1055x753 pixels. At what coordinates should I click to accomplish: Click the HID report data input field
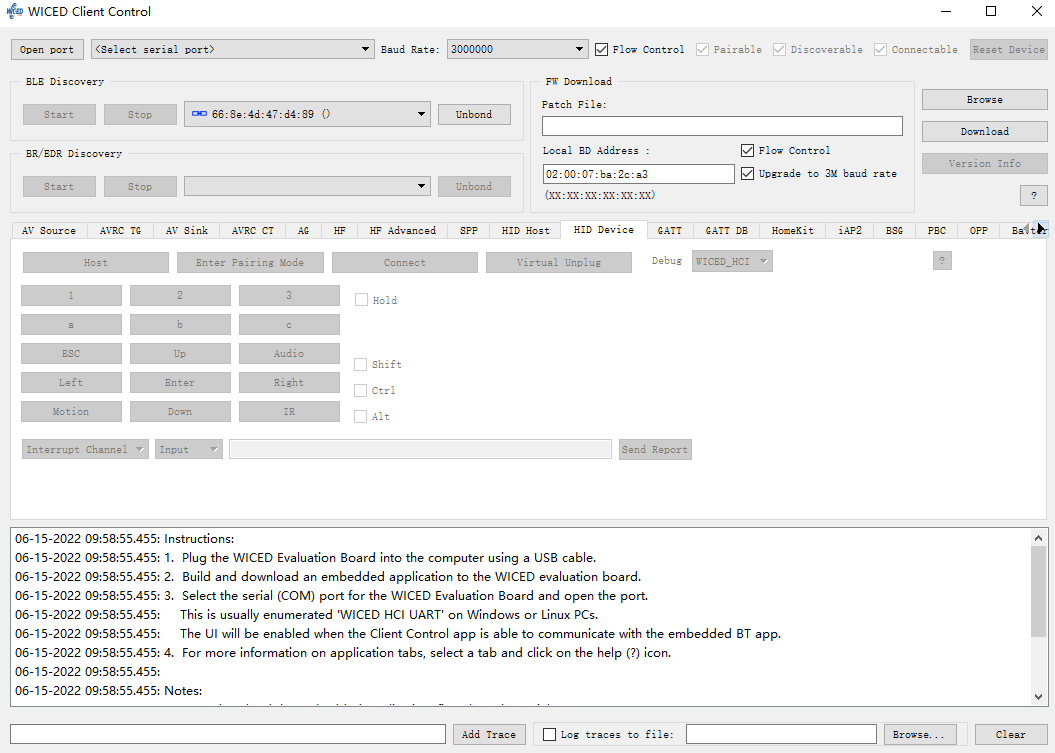420,449
